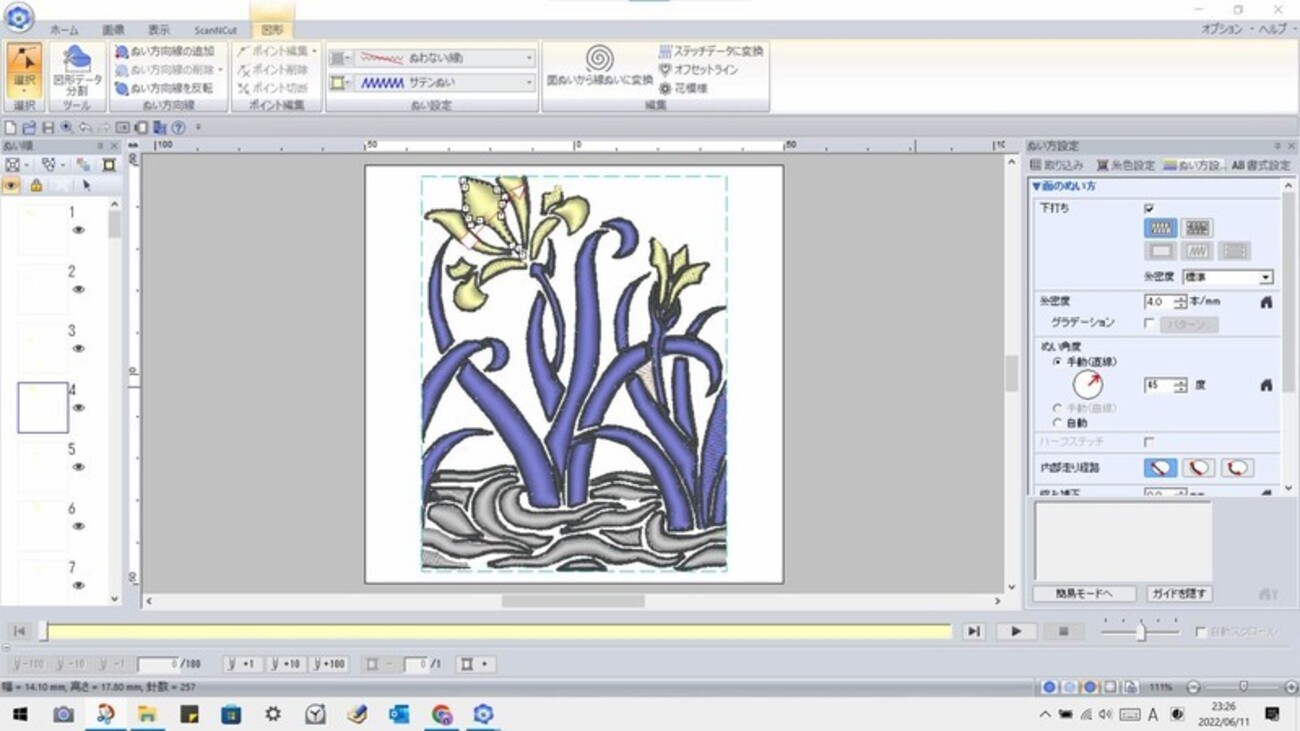Toggle visibility eye for sewing order item 5
1300x731 pixels.
78,467
